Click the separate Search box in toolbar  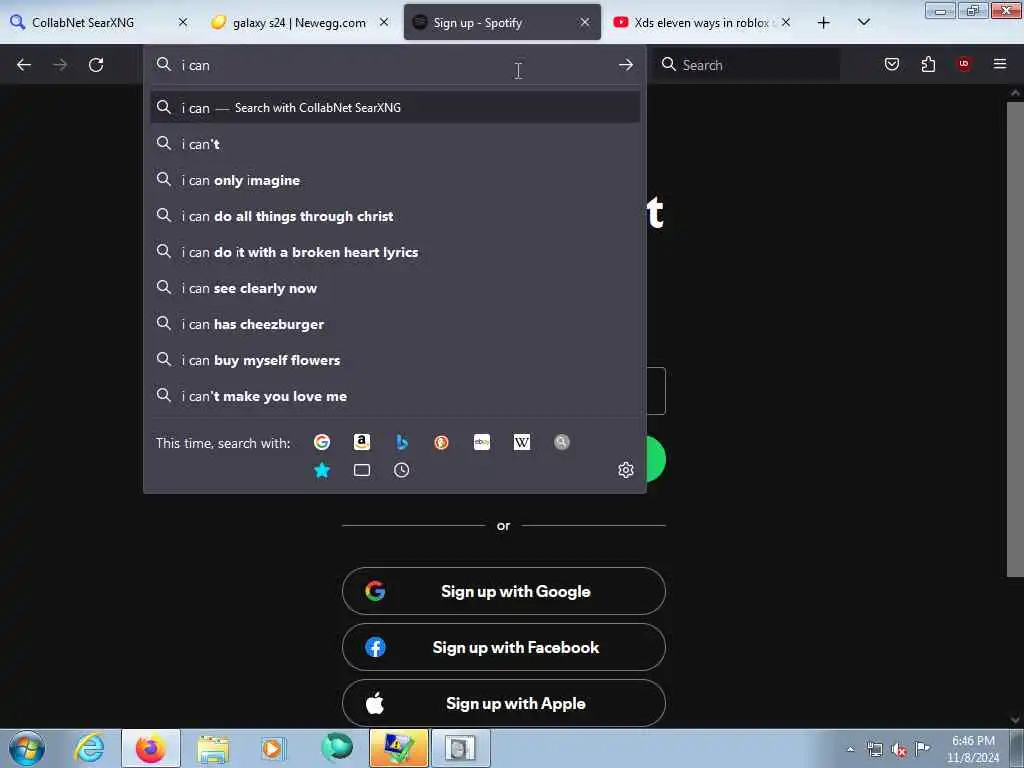point(748,65)
